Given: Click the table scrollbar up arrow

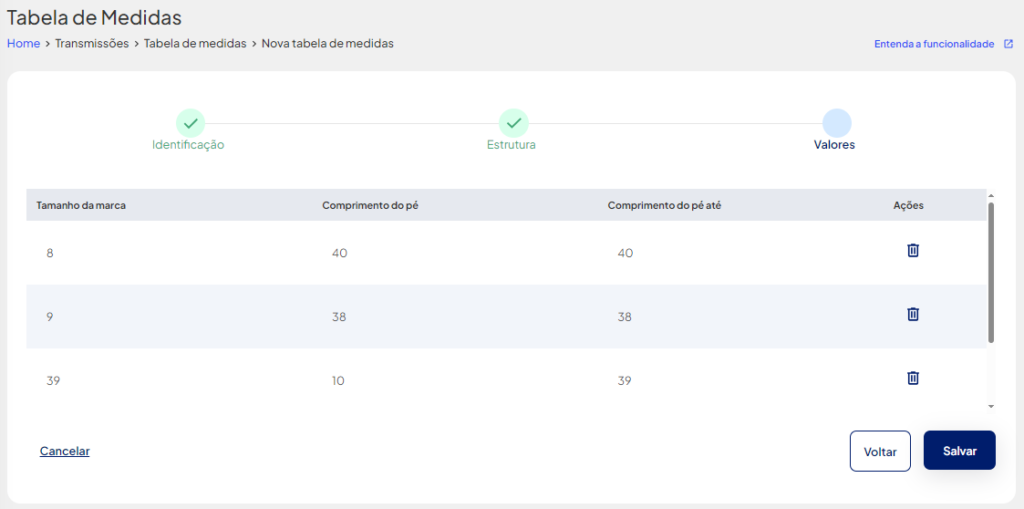Looking at the screenshot, I should [991, 195].
